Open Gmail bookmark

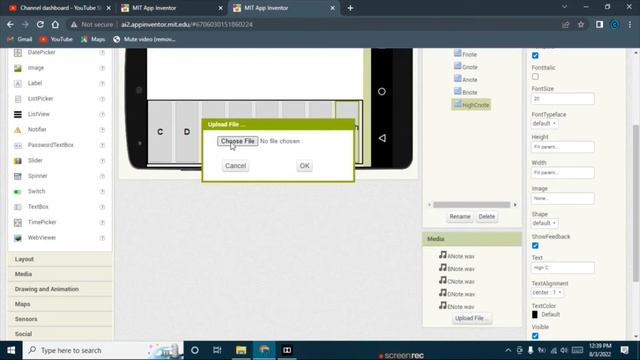pos(20,39)
